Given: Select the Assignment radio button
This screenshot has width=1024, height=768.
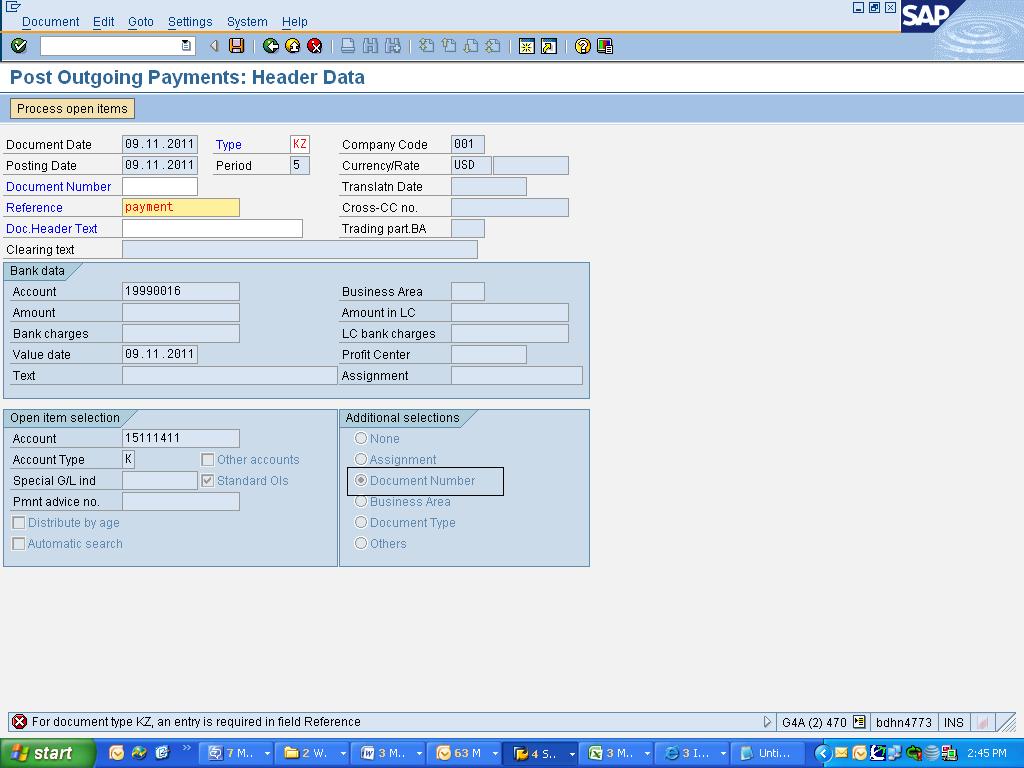Looking at the screenshot, I should pyautogui.click(x=360, y=460).
